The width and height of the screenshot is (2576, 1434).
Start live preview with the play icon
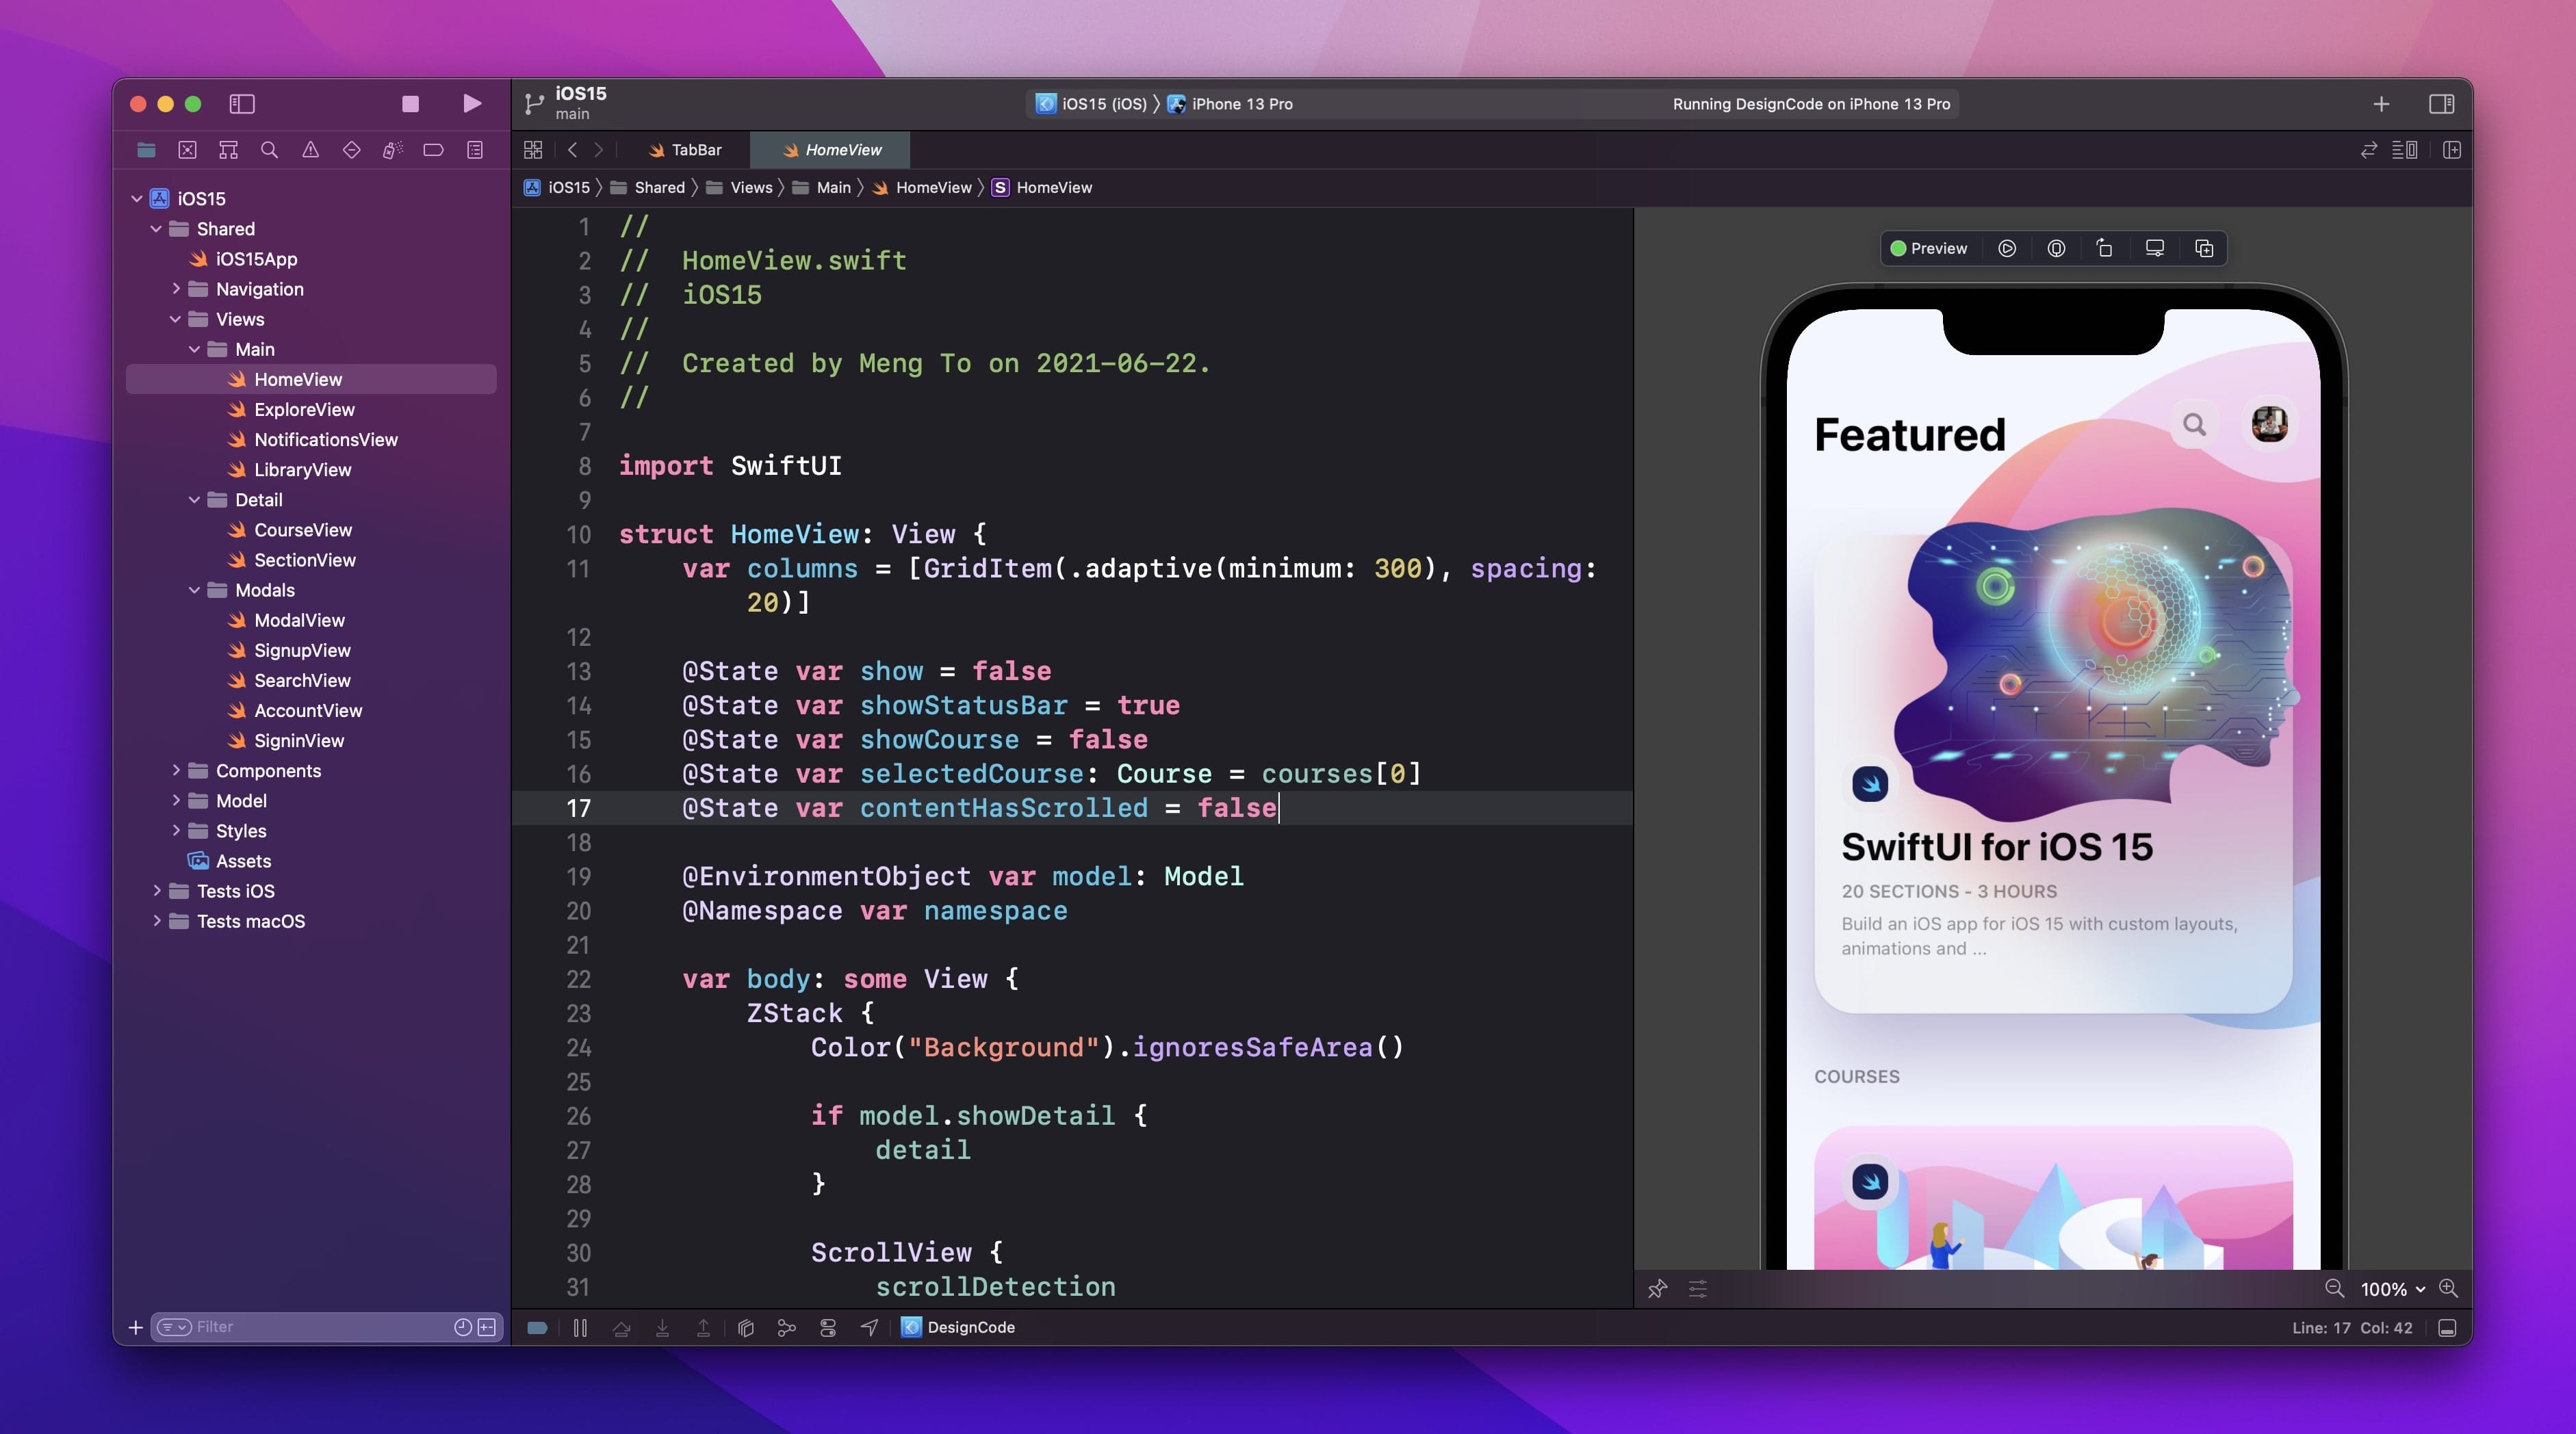[2007, 248]
